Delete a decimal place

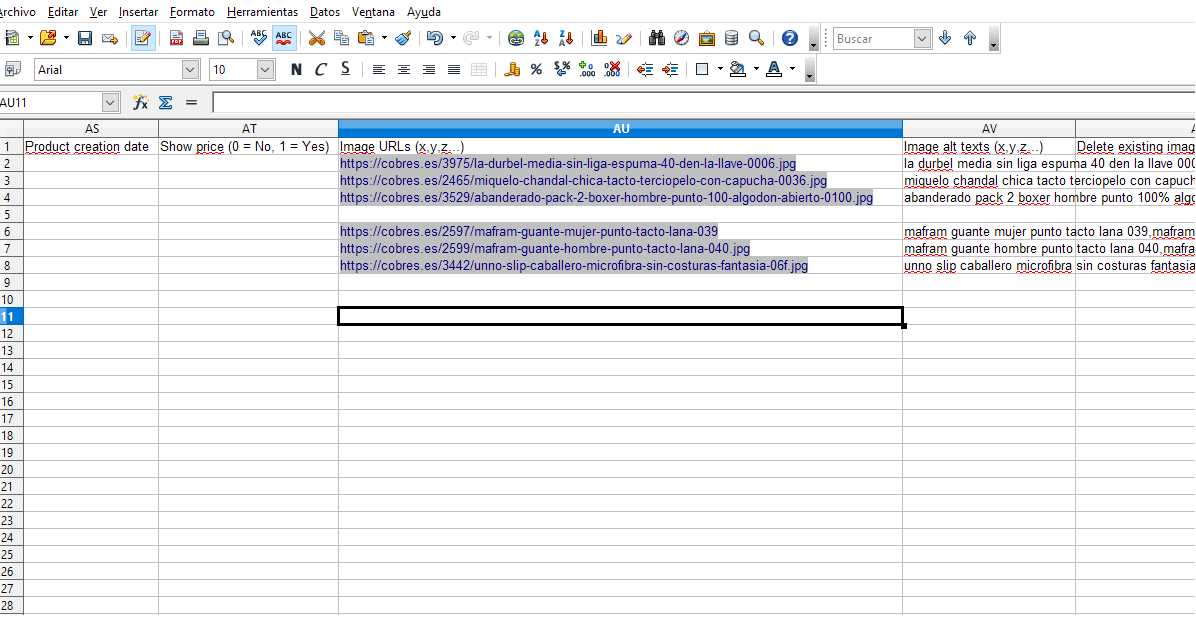(x=612, y=69)
